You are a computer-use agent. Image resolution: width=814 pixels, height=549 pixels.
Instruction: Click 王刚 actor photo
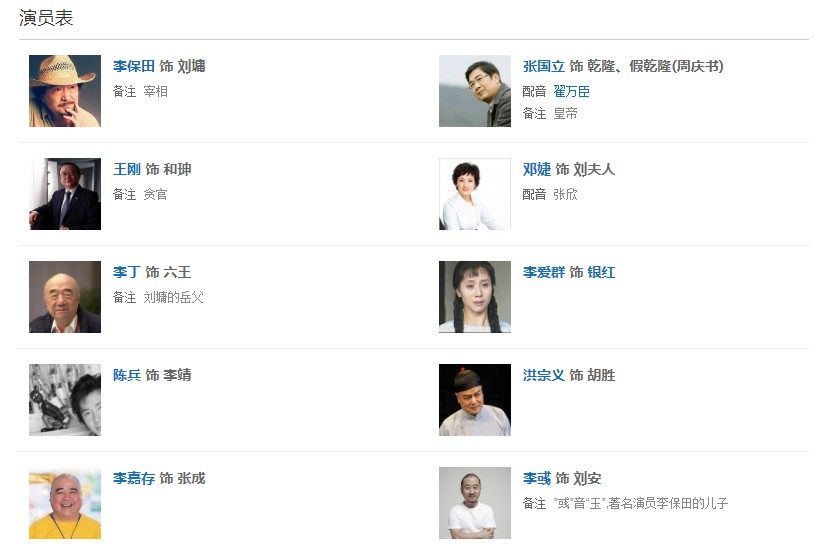pyautogui.click(x=65, y=194)
